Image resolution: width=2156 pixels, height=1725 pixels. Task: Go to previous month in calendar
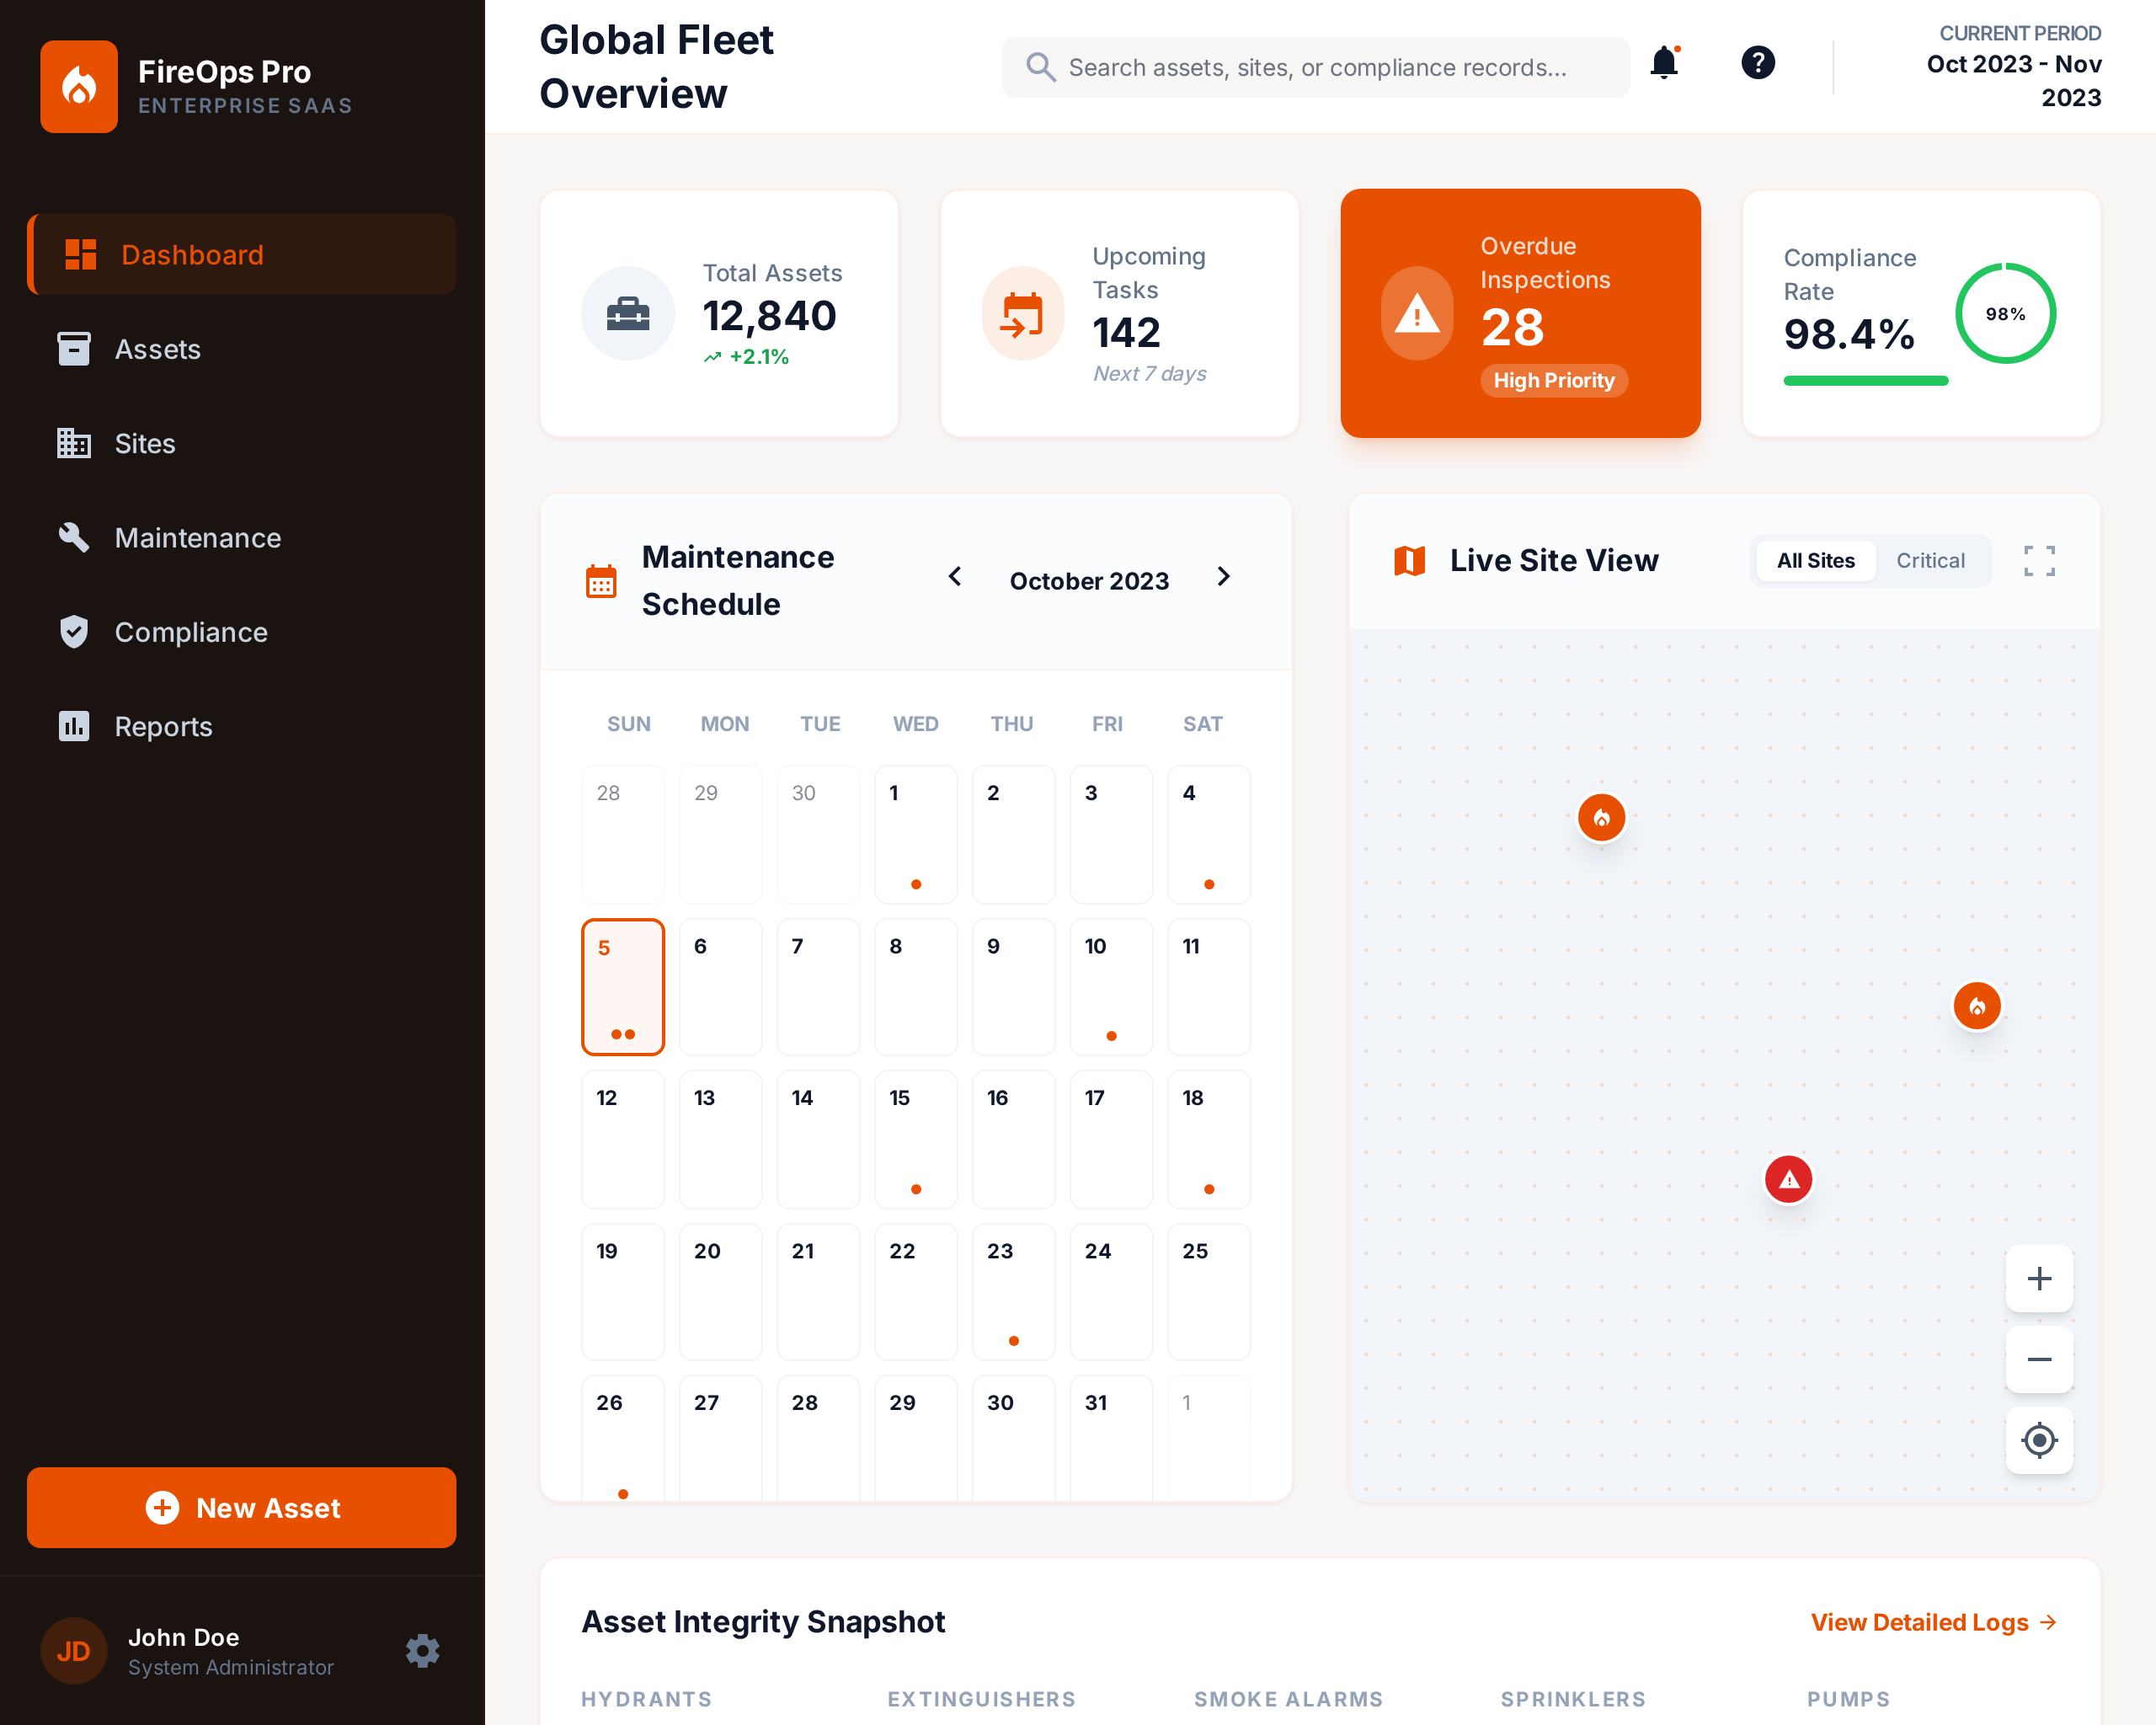click(955, 577)
